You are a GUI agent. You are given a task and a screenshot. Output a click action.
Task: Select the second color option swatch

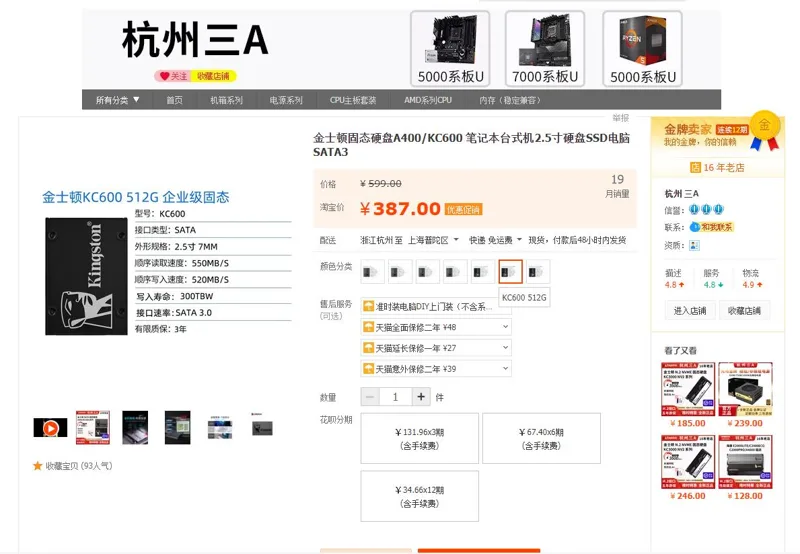pos(400,272)
